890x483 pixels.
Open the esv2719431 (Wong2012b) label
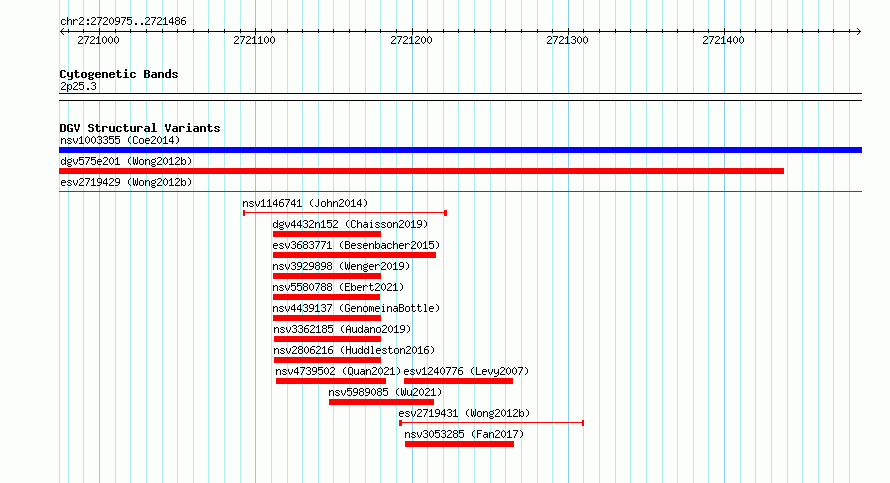pos(464,413)
